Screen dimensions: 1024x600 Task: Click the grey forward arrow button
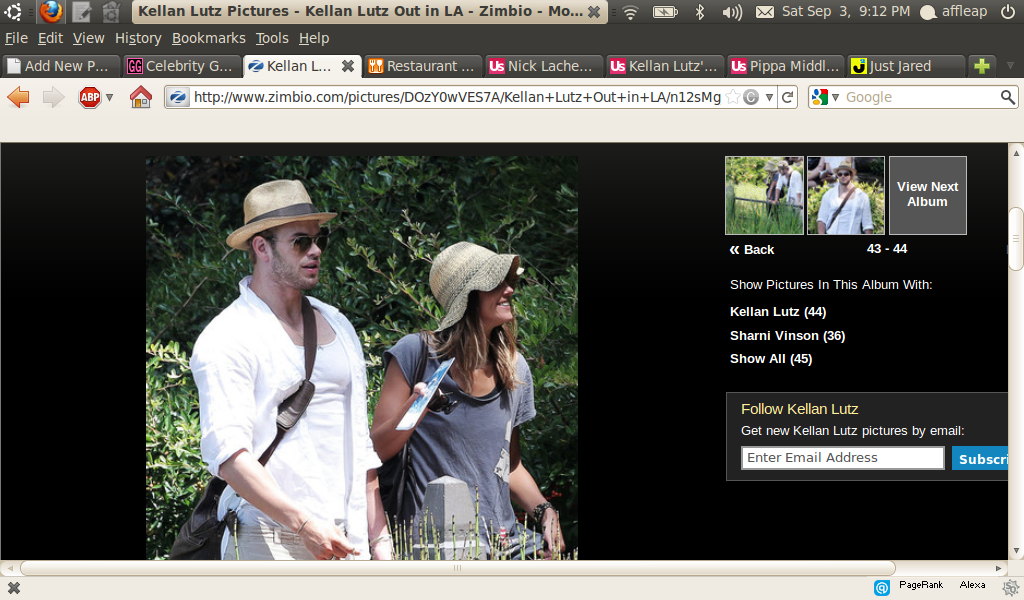[x=54, y=97]
